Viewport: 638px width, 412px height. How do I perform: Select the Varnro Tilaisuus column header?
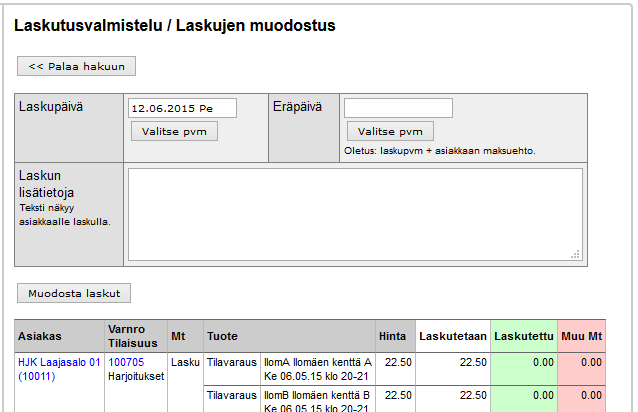pyautogui.click(x=136, y=336)
